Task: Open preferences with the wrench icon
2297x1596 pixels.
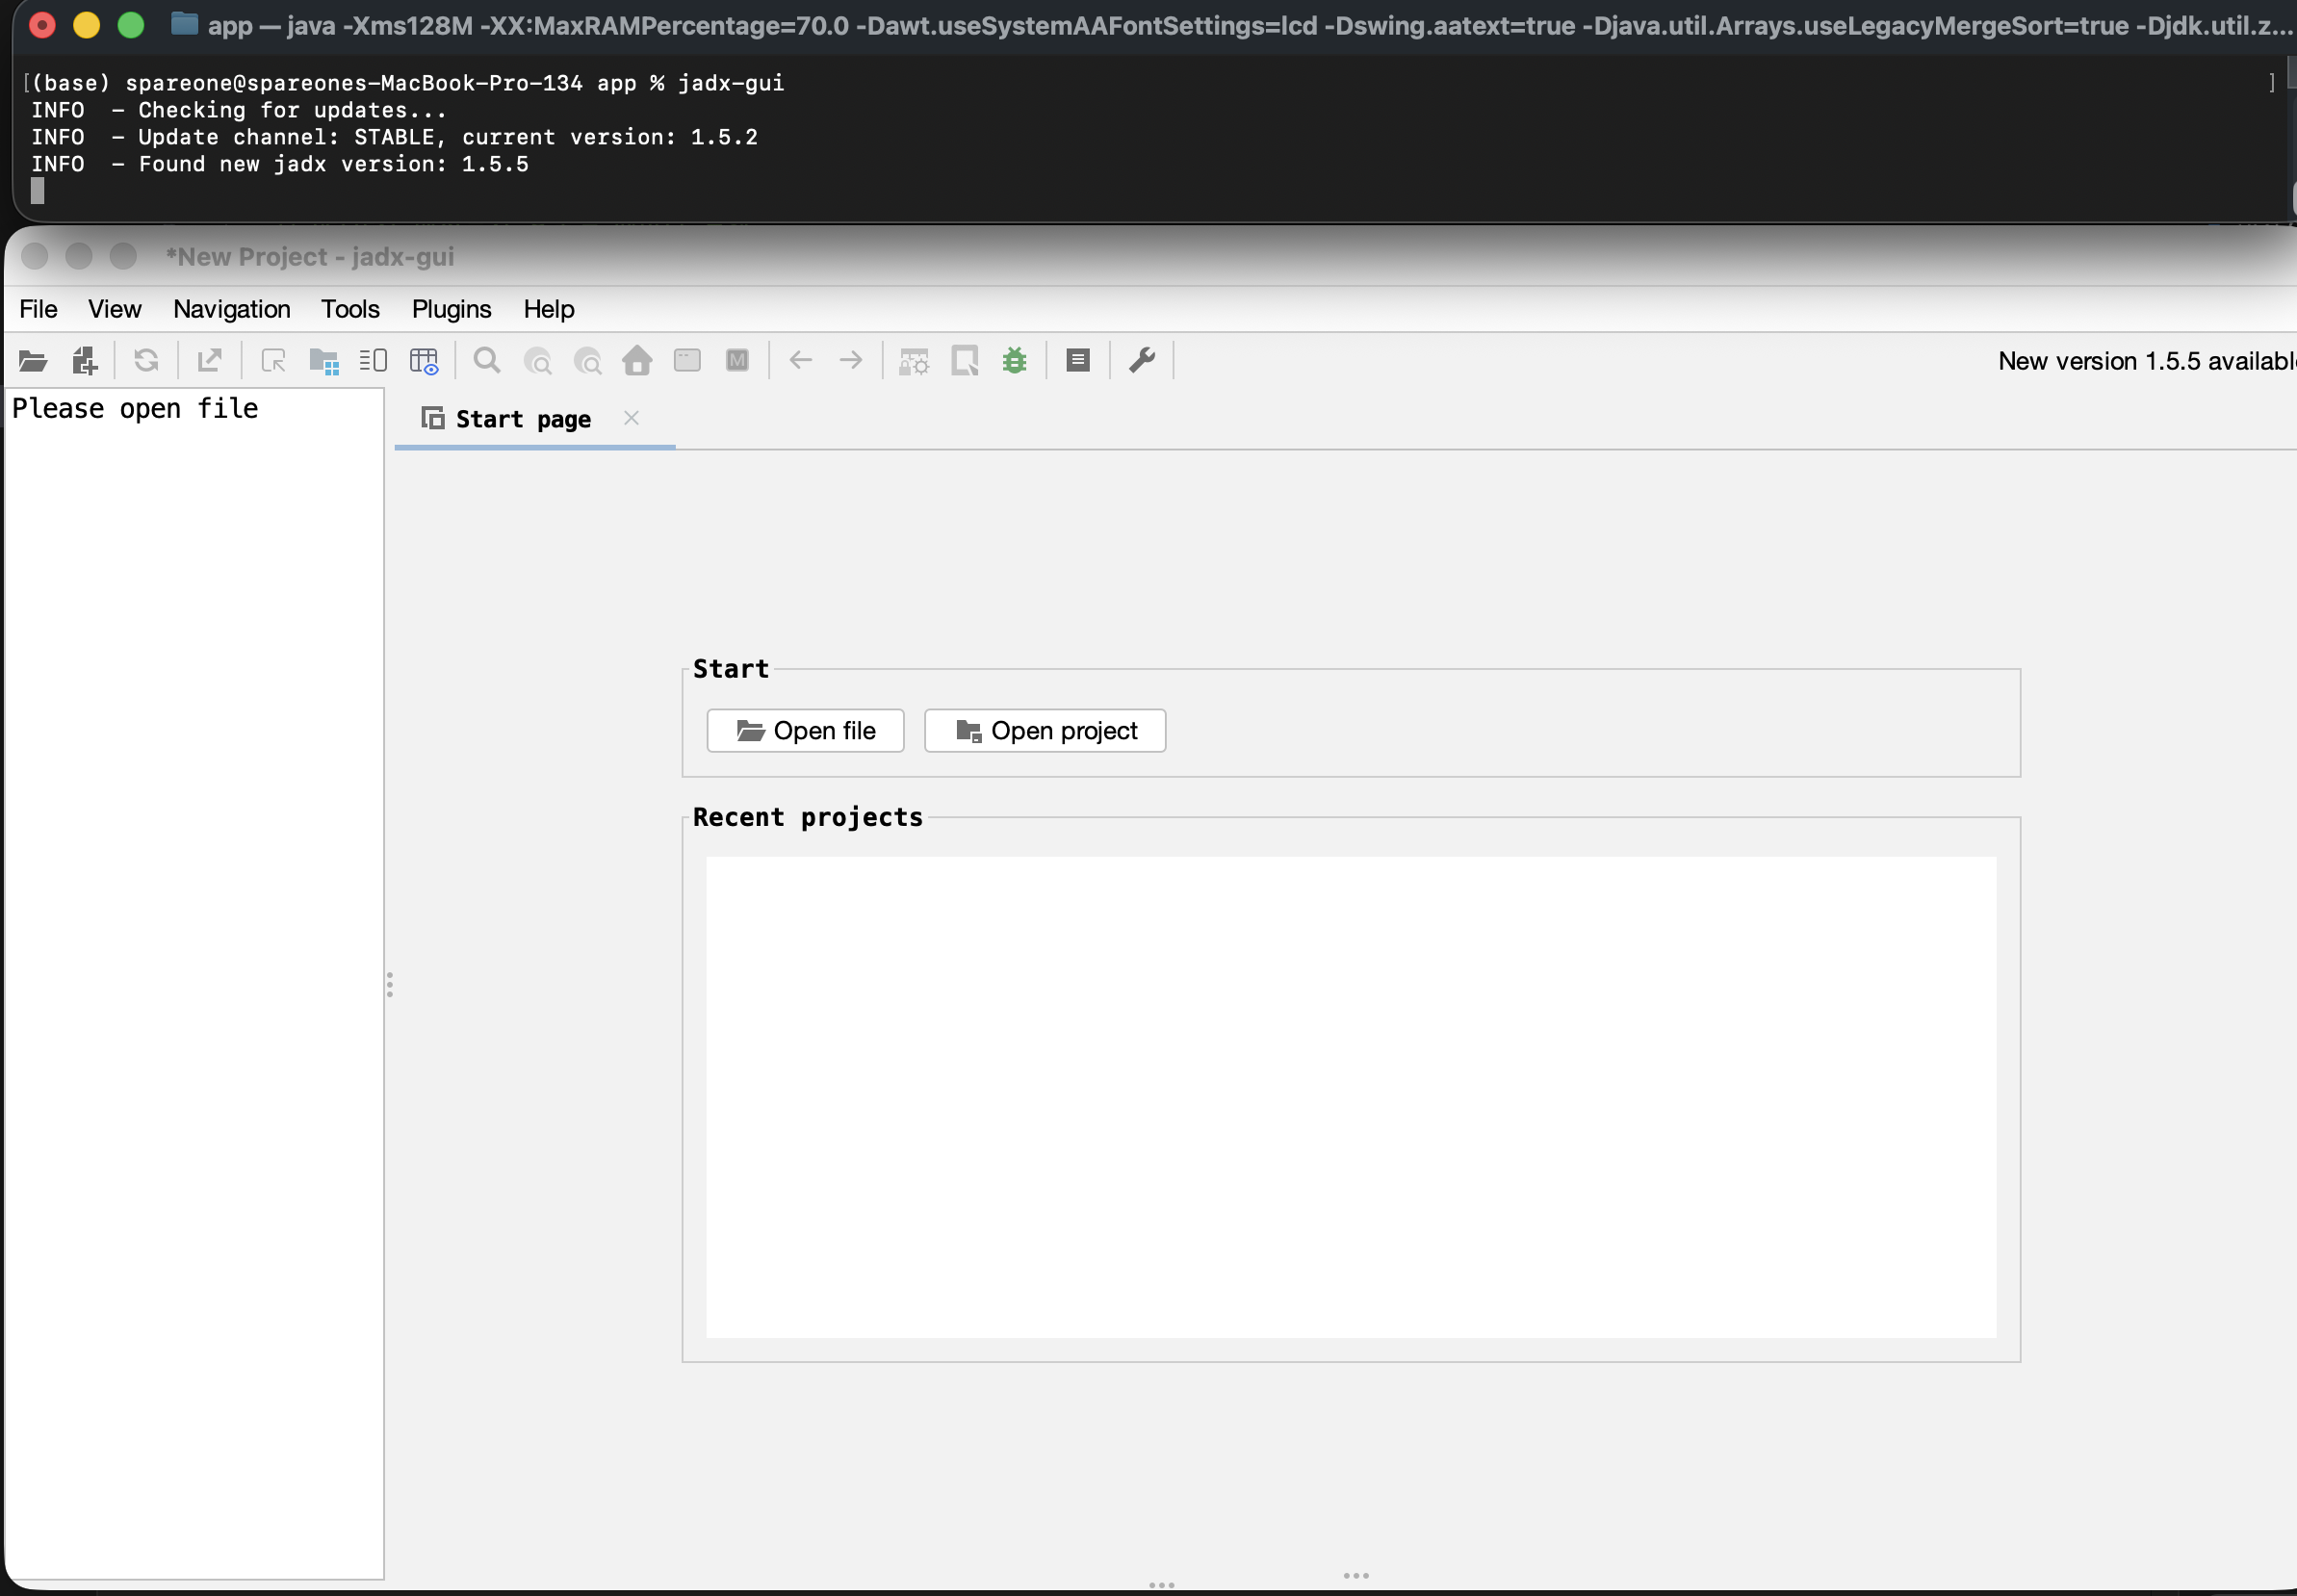Action: [1142, 361]
